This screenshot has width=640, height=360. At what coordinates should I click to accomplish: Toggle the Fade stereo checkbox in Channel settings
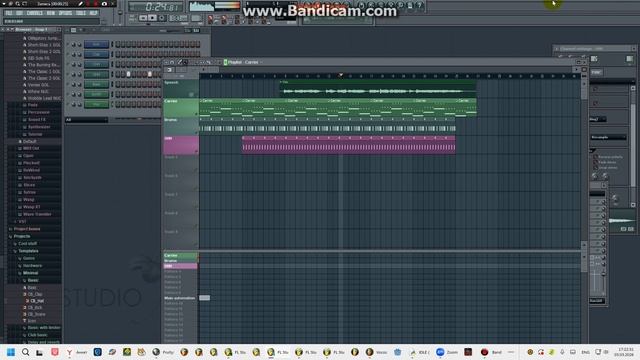[596, 162]
